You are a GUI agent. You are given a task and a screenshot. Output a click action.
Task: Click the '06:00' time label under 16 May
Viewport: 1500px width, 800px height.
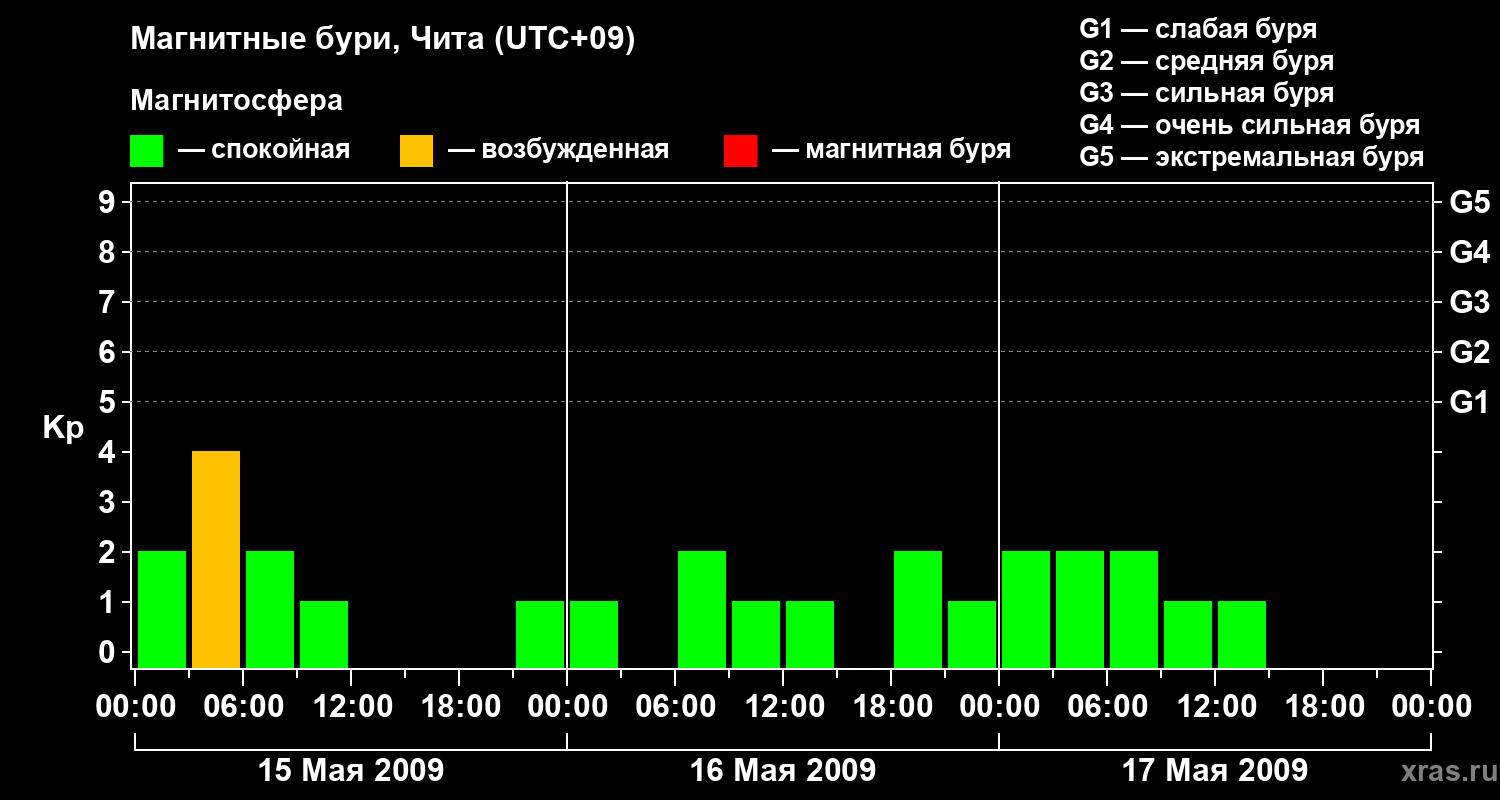(x=675, y=706)
